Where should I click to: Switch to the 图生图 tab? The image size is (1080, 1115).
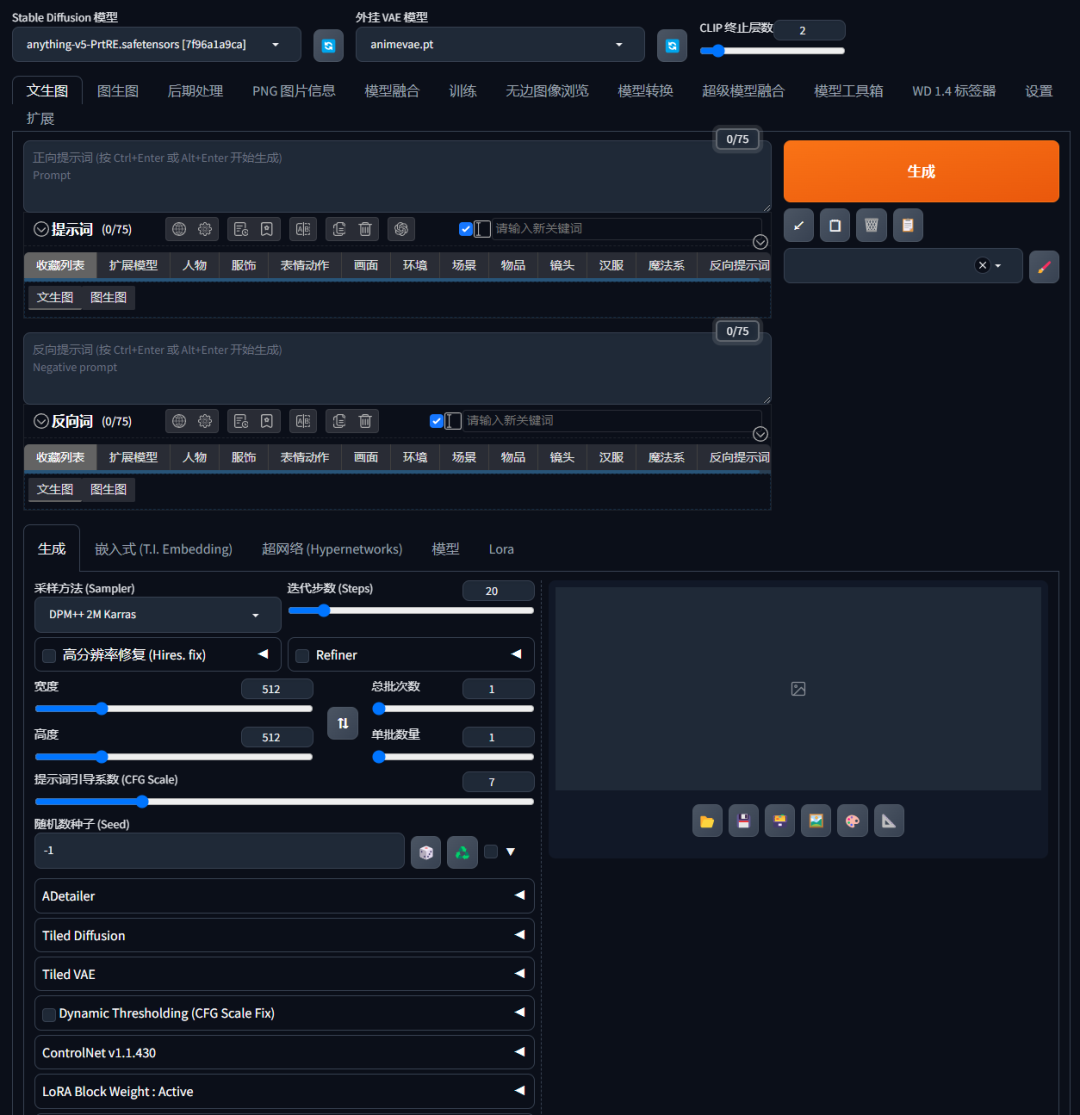(x=117, y=90)
